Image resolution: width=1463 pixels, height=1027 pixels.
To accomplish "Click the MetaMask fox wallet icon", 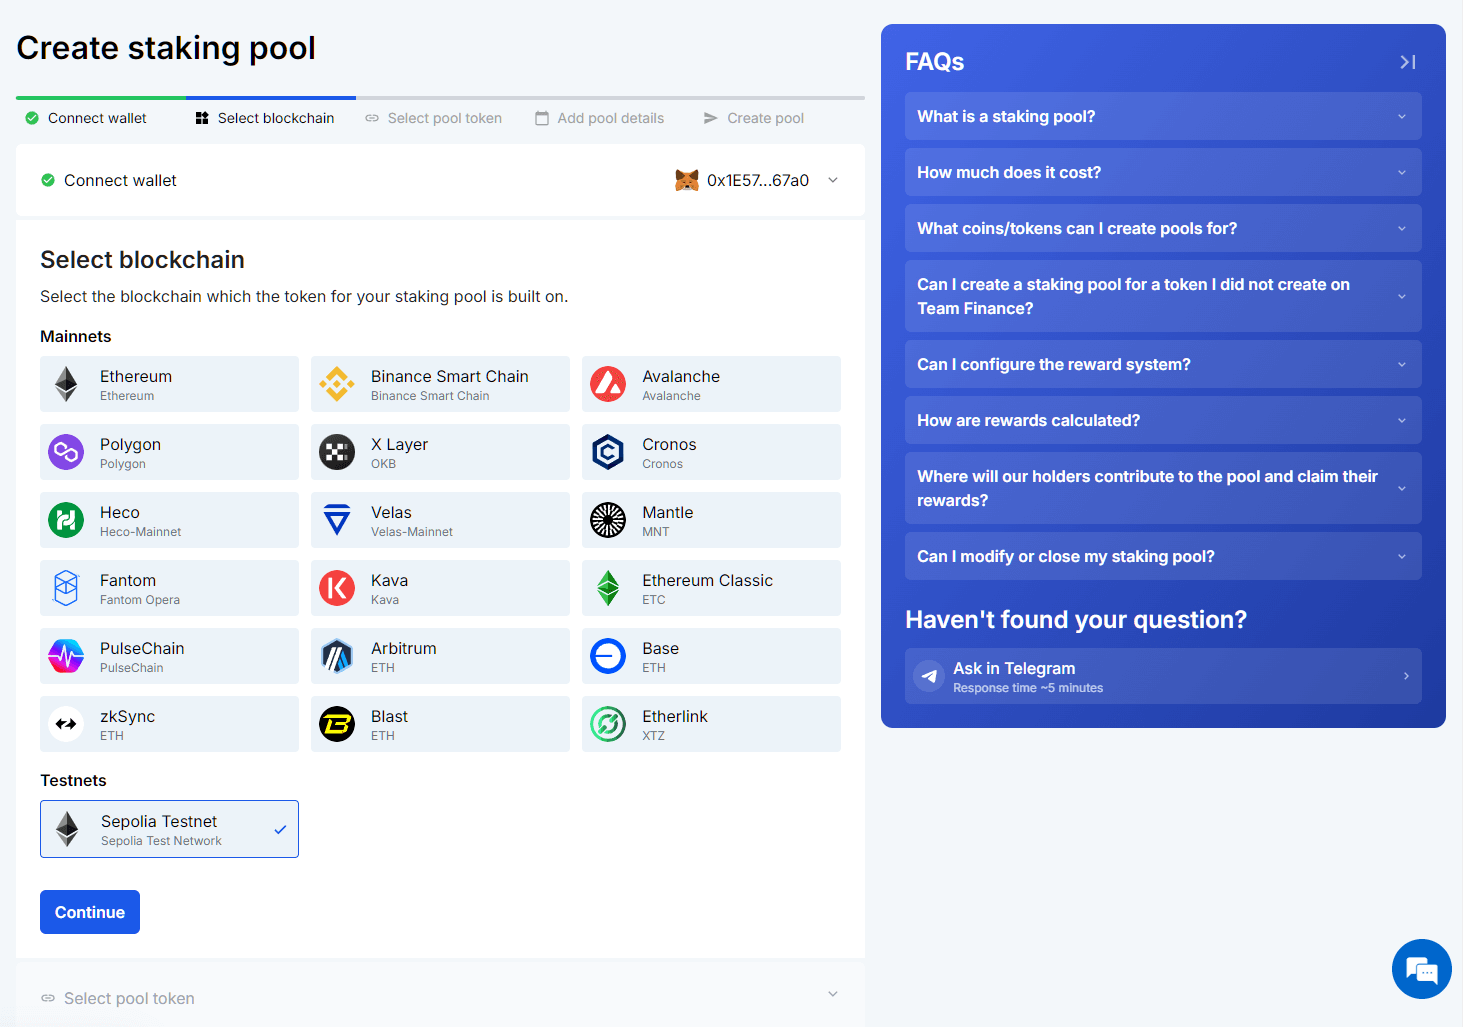I will 687,180.
